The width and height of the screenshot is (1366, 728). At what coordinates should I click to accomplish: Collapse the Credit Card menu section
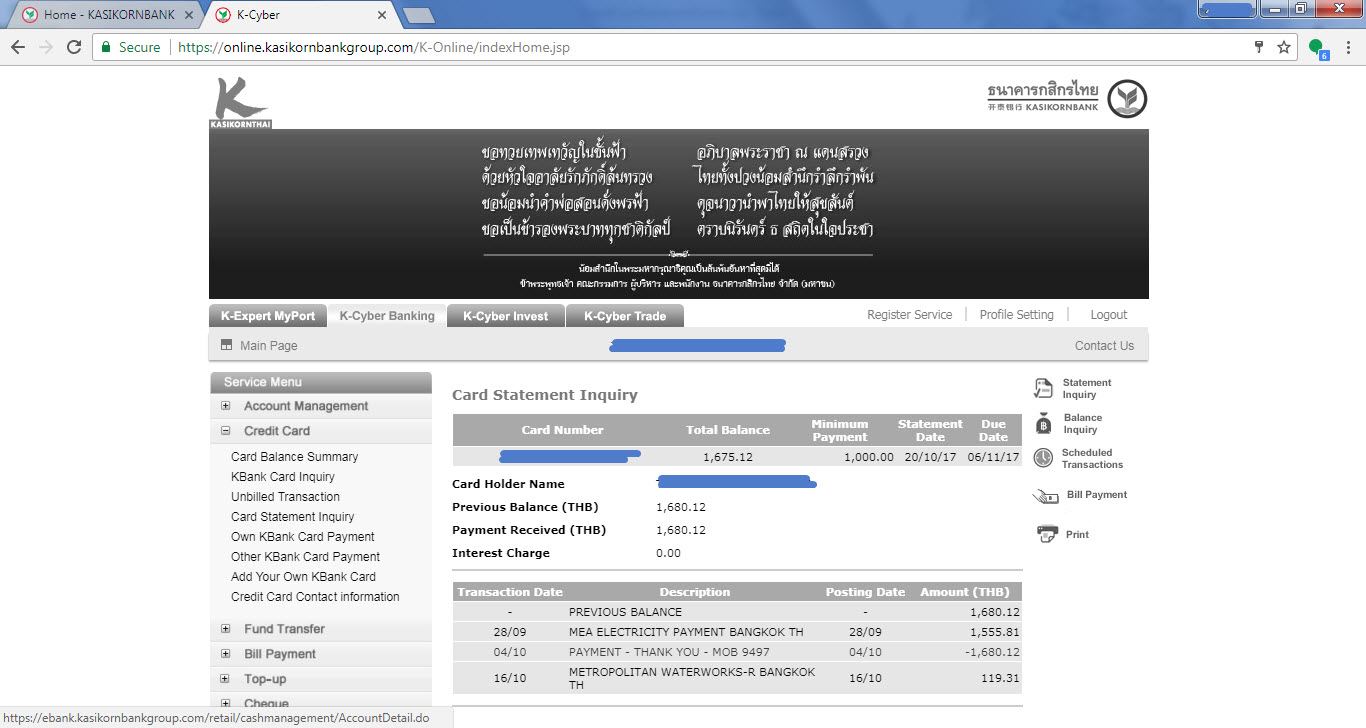pyautogui.click(x=226, y=431)
